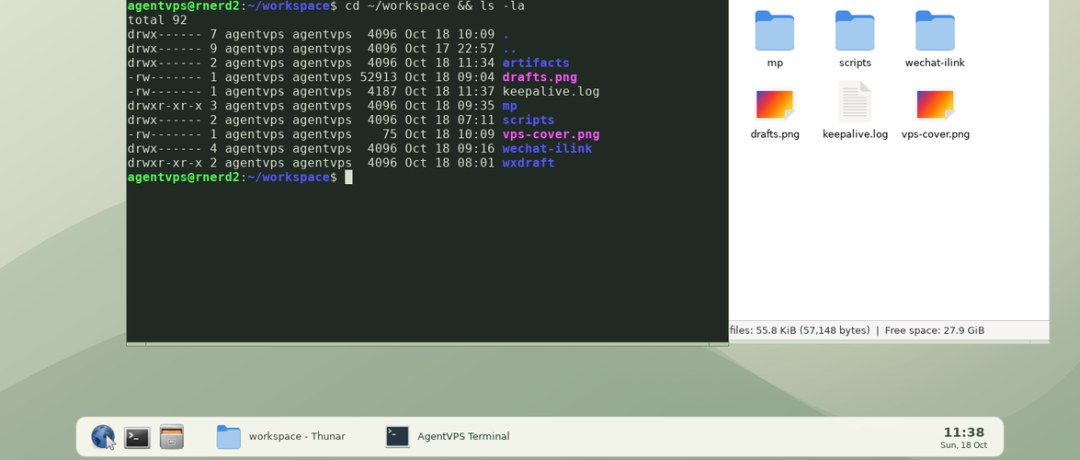Click the 'Oct 18 08:01' timestamp in terminal
The height and width of the screenshot is (460, 1080).
[450, 163]
